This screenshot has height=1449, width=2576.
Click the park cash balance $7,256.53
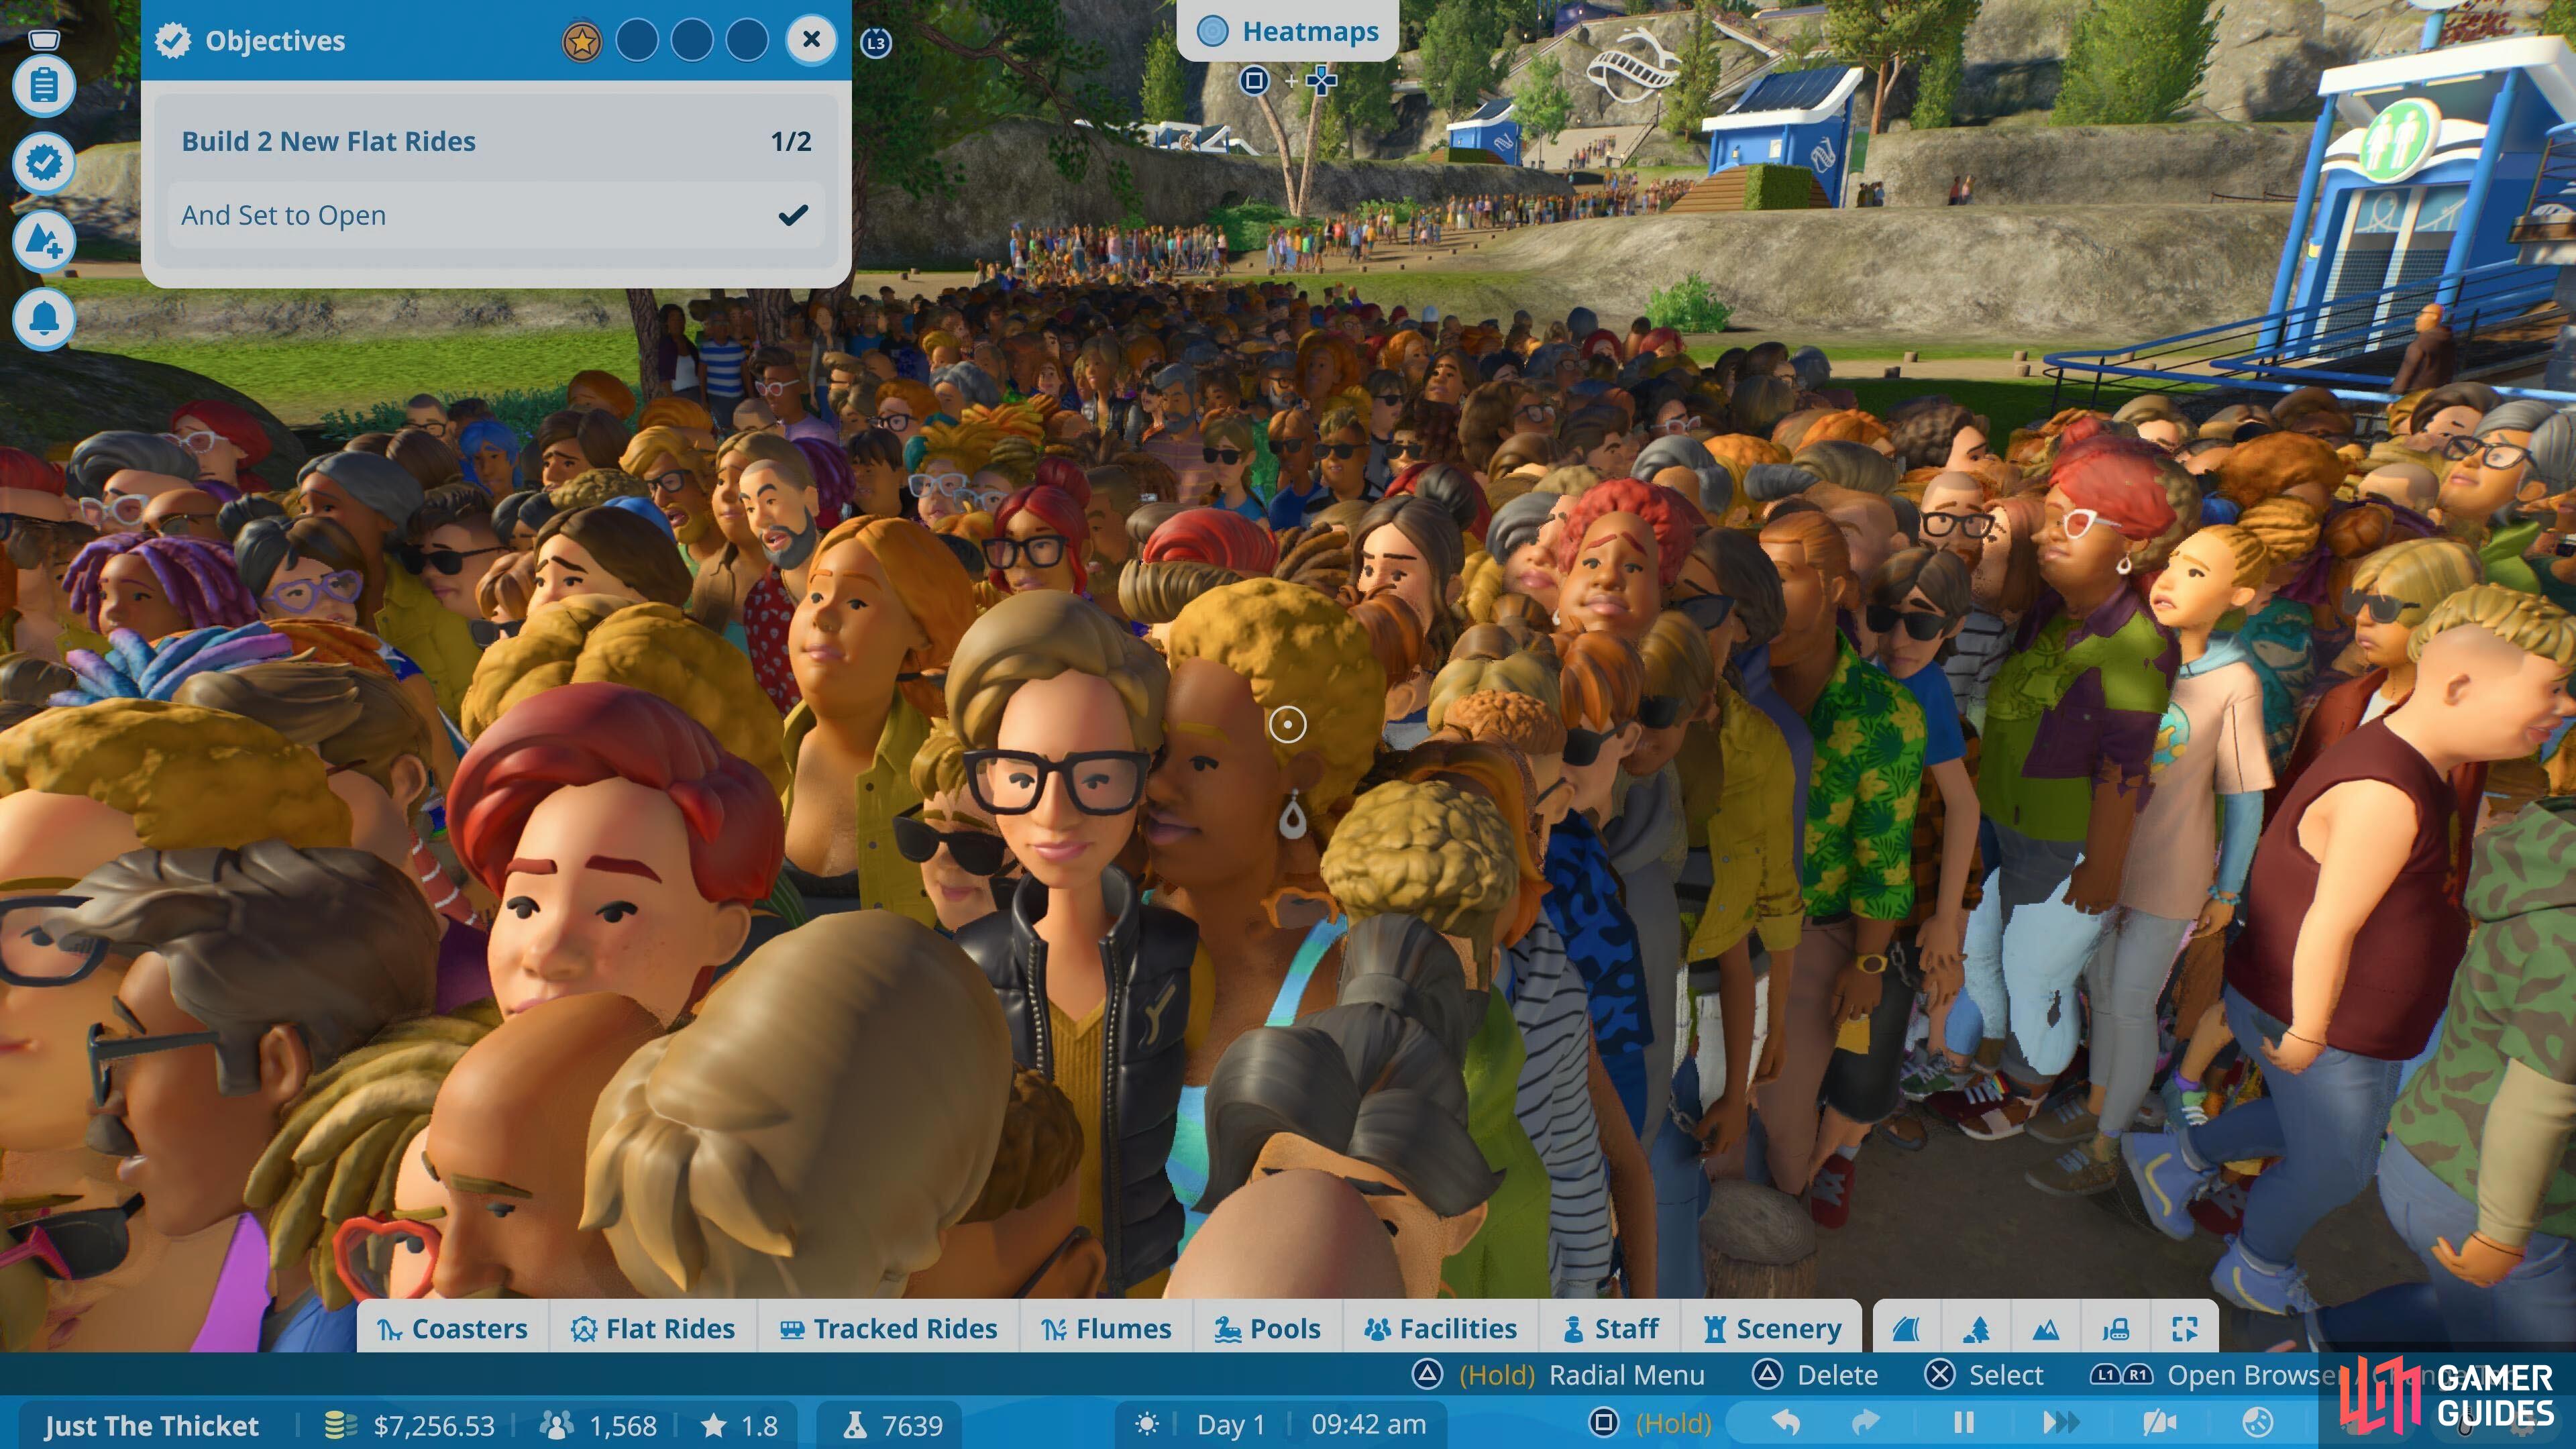point(434,1425)
